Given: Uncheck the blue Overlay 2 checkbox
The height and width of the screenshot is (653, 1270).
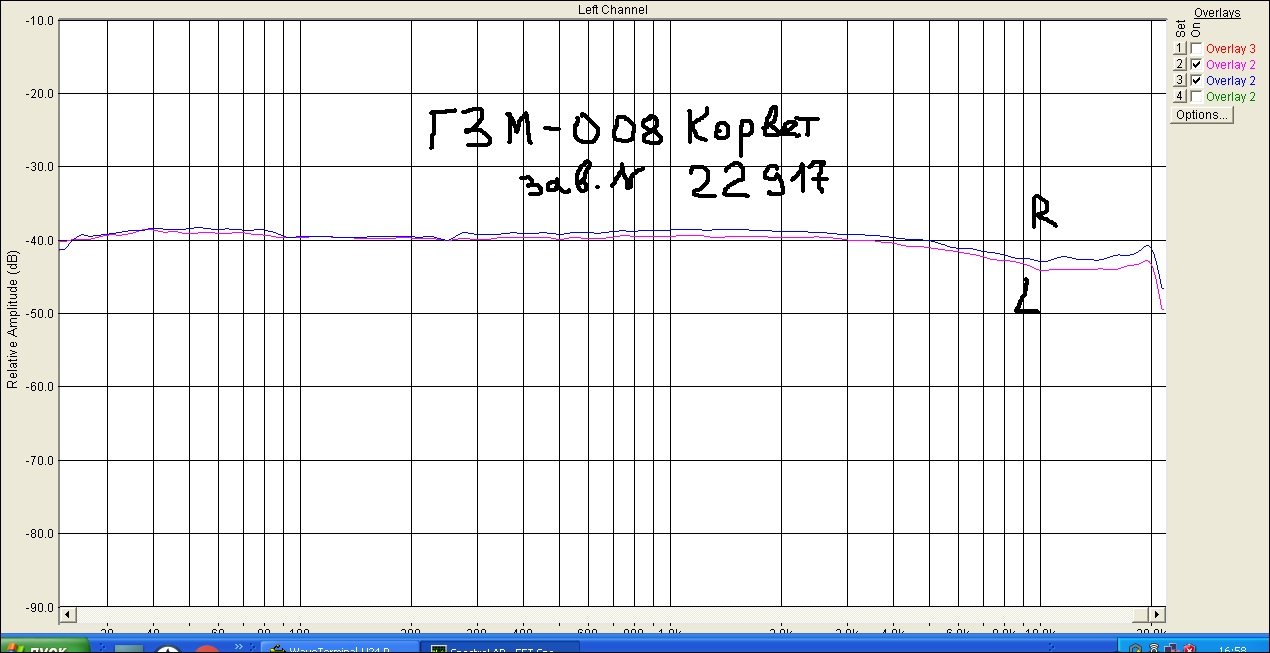Looking at the screenshot, I should point(1196,80).
